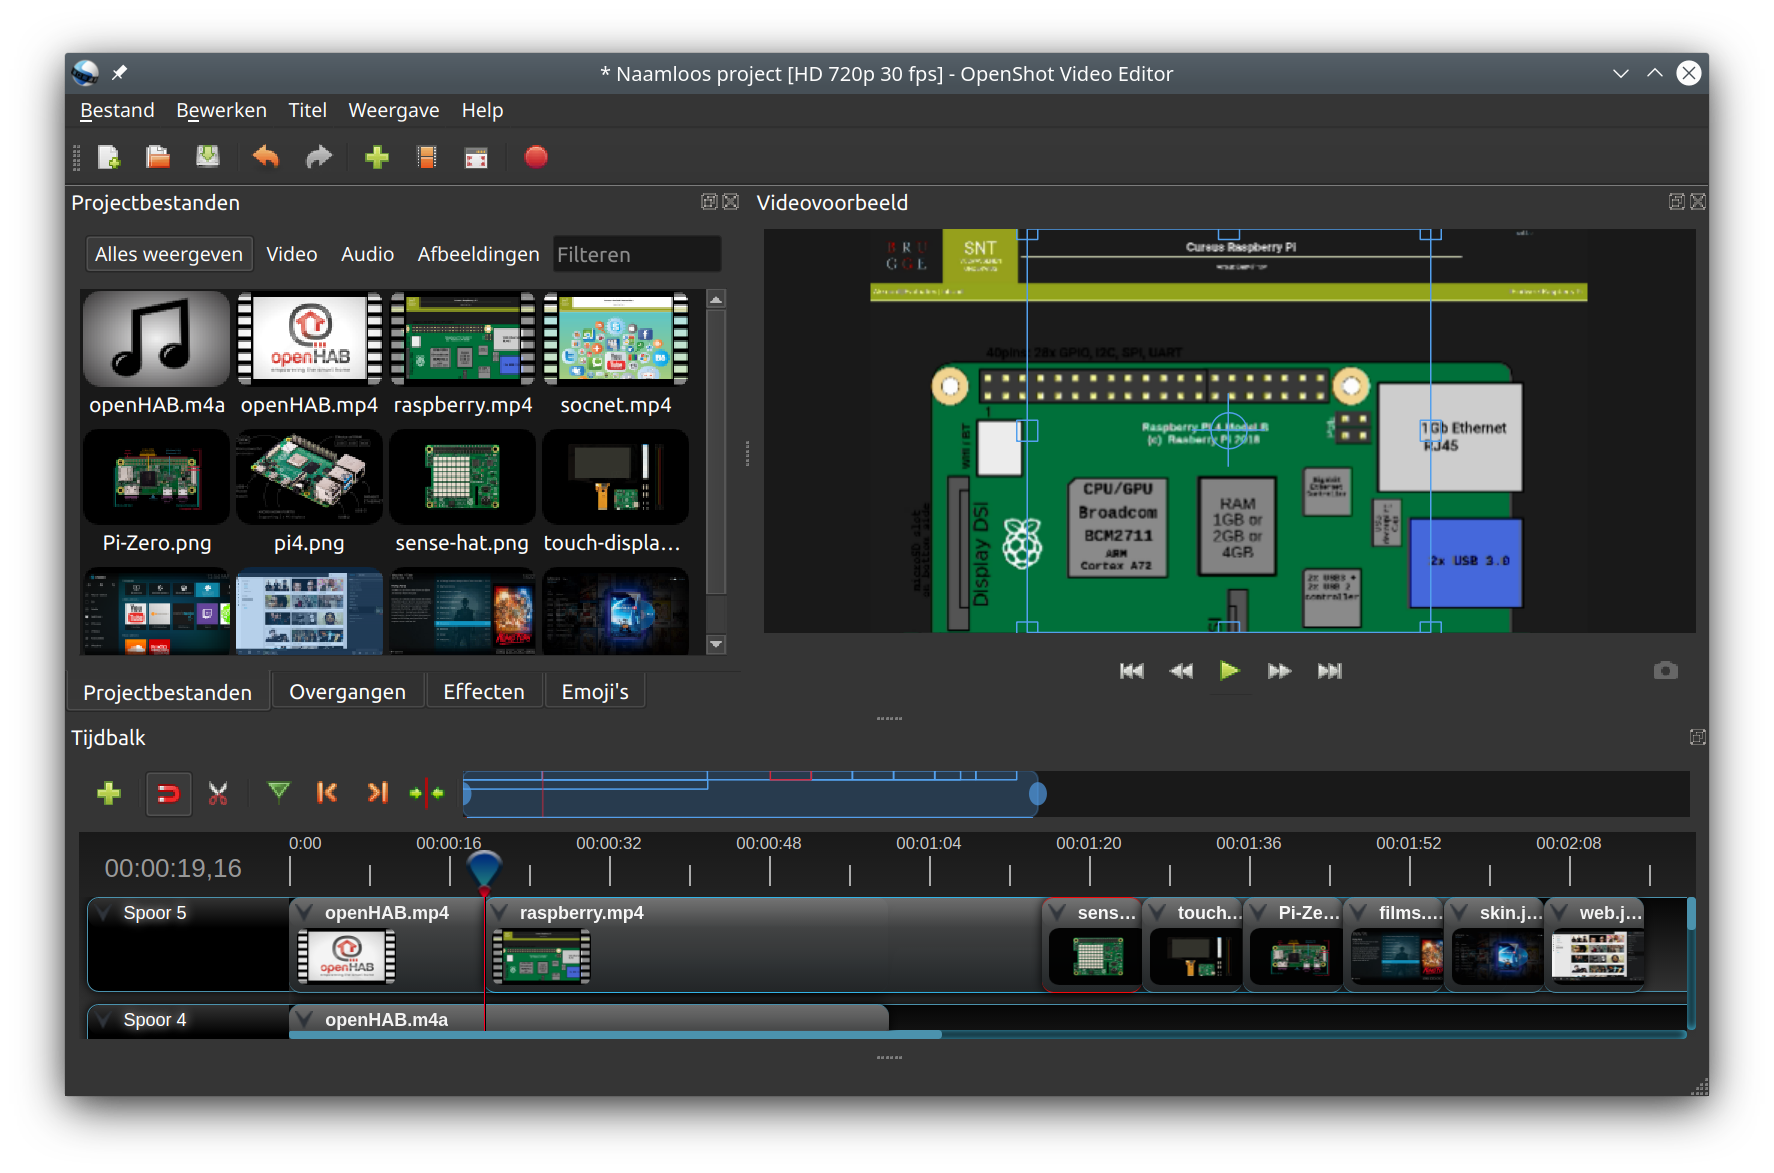Undo the last action

266,157
